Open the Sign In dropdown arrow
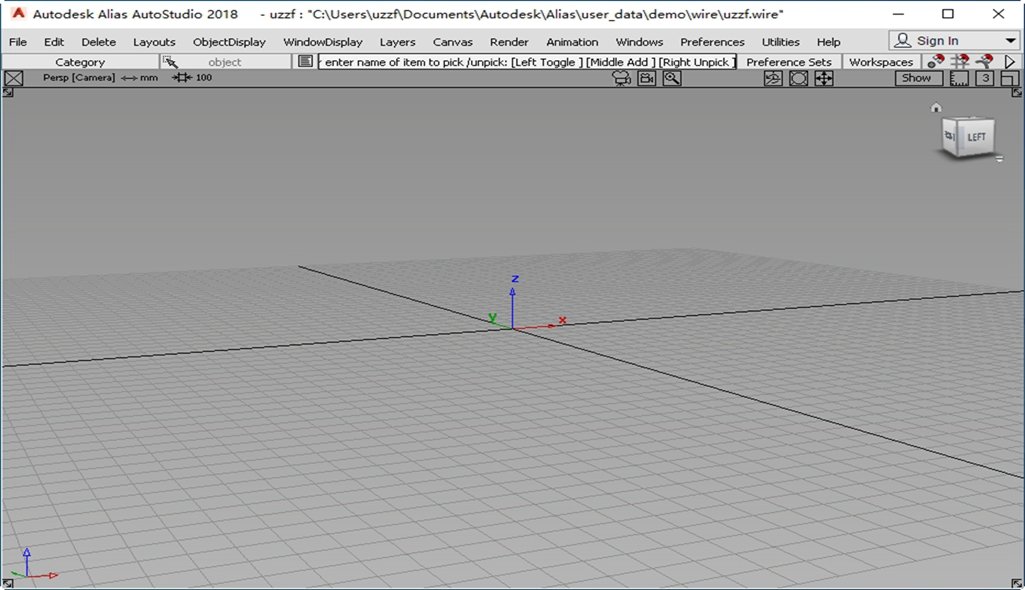Image resolution: width=1025 pixels, height=590 pixels. (x=1011, y=41)
